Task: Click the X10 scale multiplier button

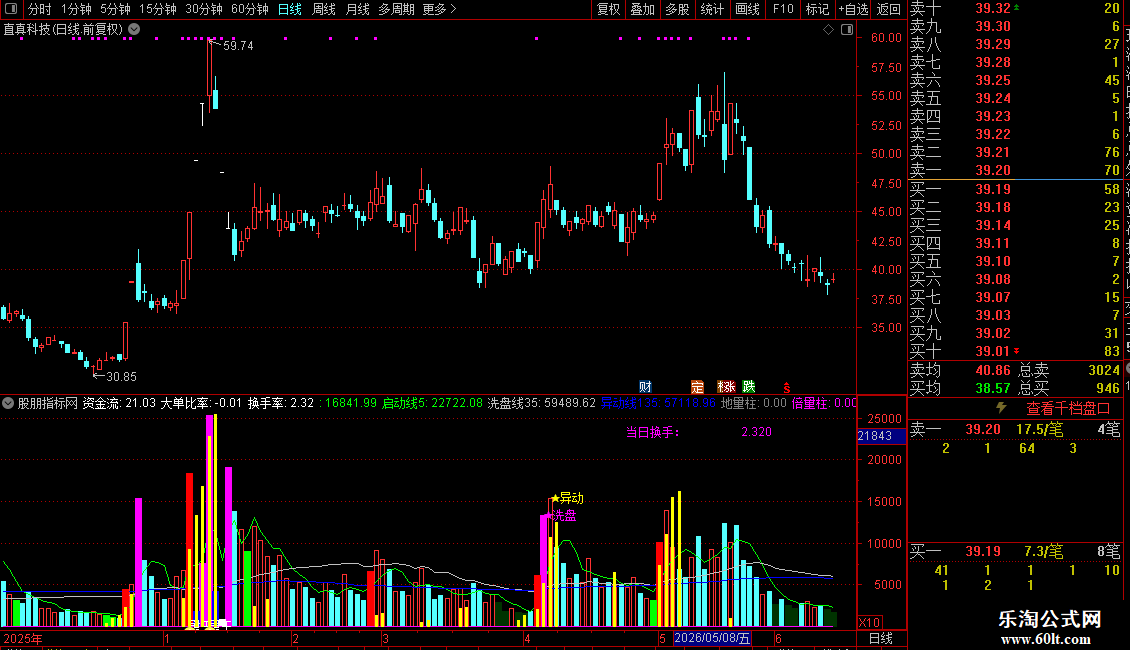Action: click(x=869, y=622)
